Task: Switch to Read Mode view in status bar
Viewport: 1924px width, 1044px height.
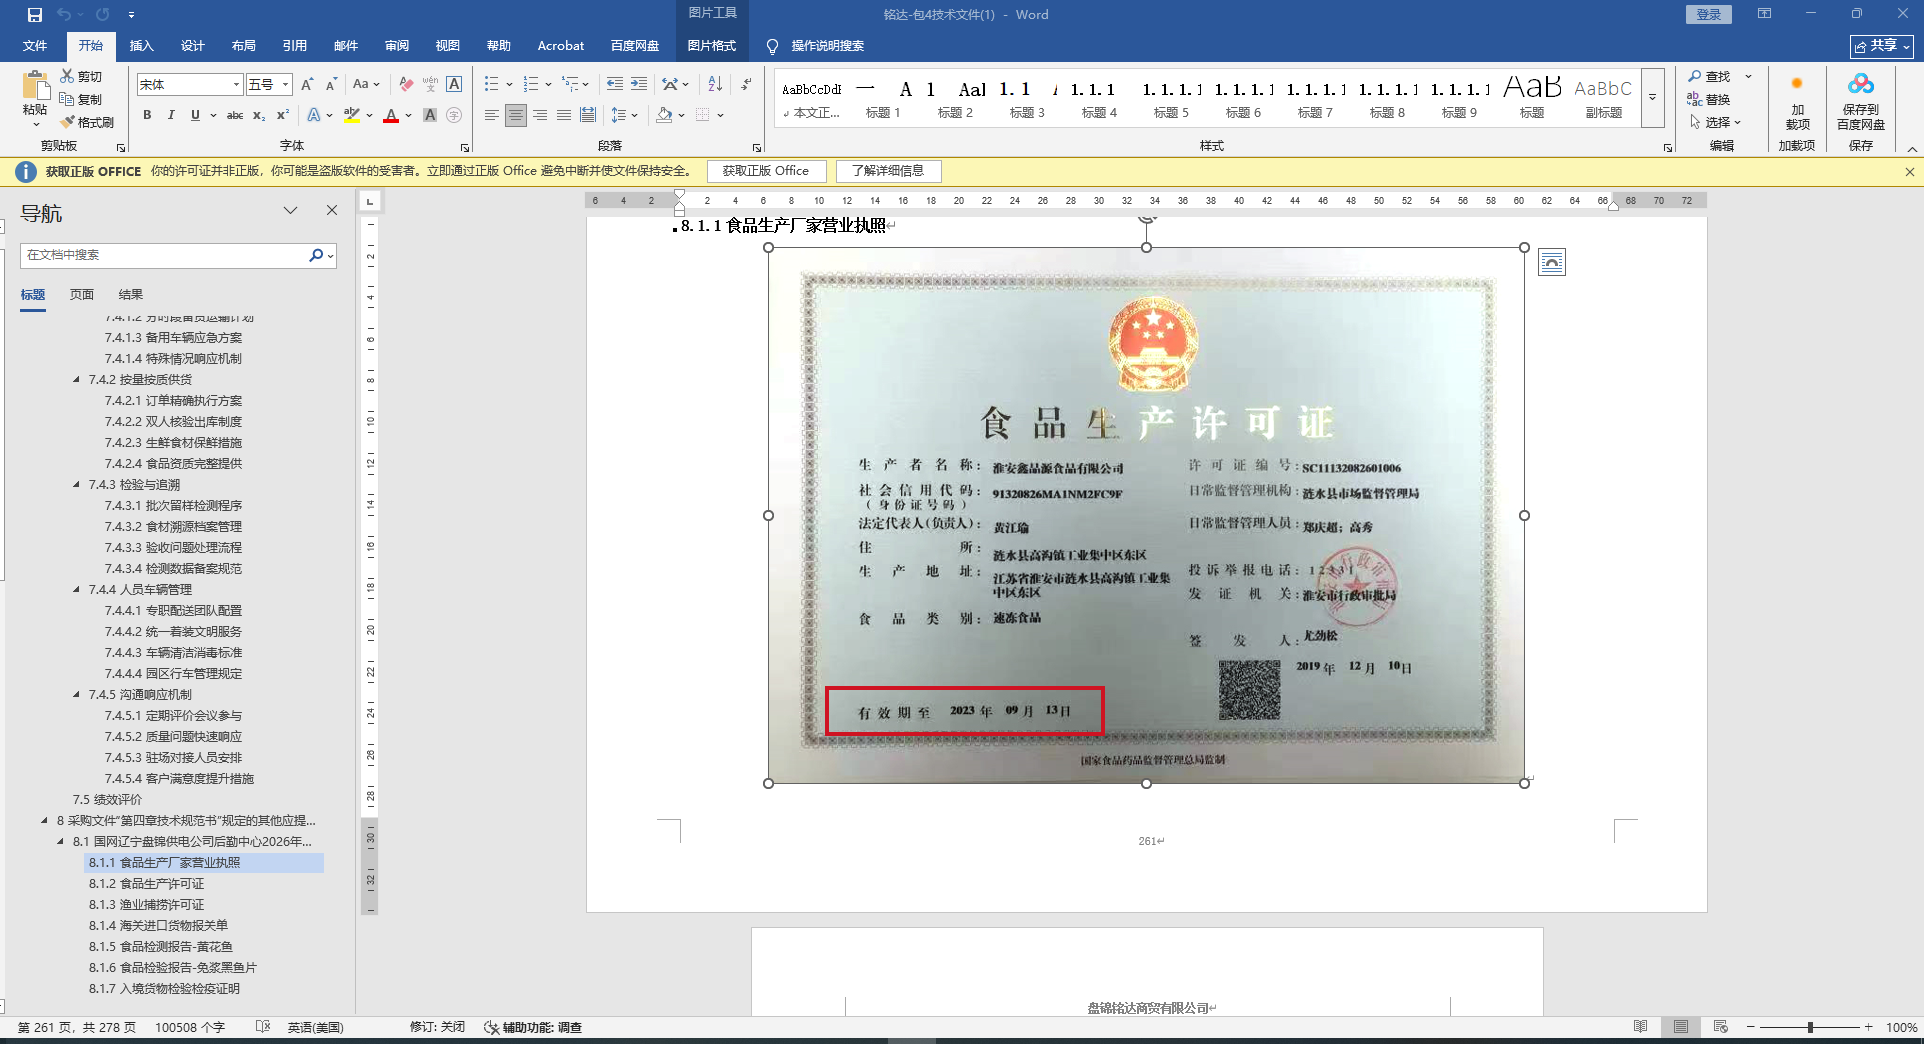Action: [x=1640, y=1027]
